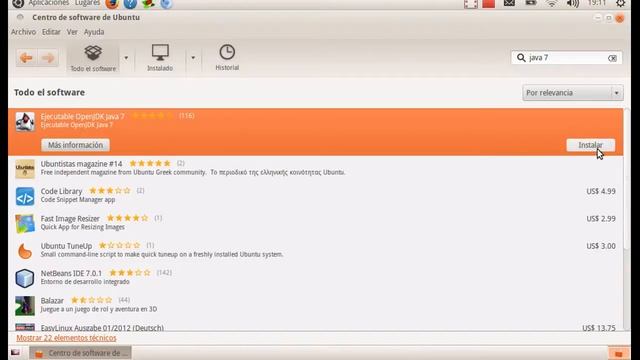Open the Editar menu
Viewport: 640px width, 360px height.
click(x=51, y=32)
